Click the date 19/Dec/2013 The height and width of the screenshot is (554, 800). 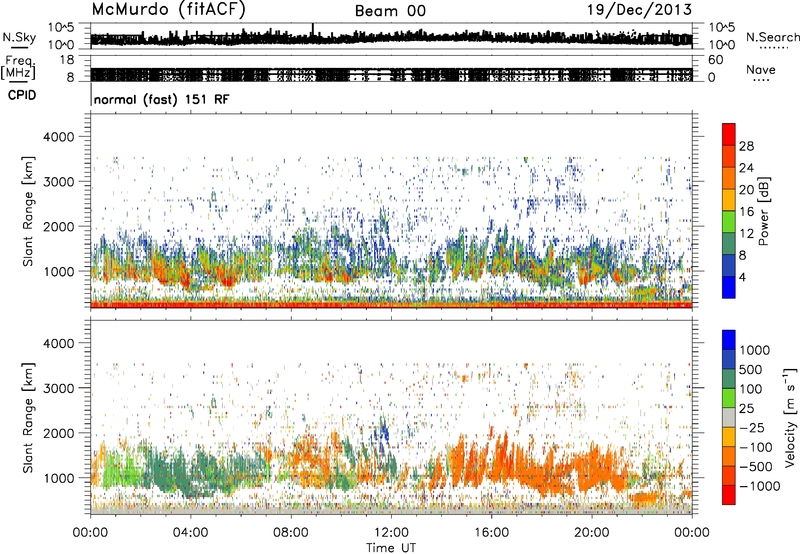tap(640, 9)
